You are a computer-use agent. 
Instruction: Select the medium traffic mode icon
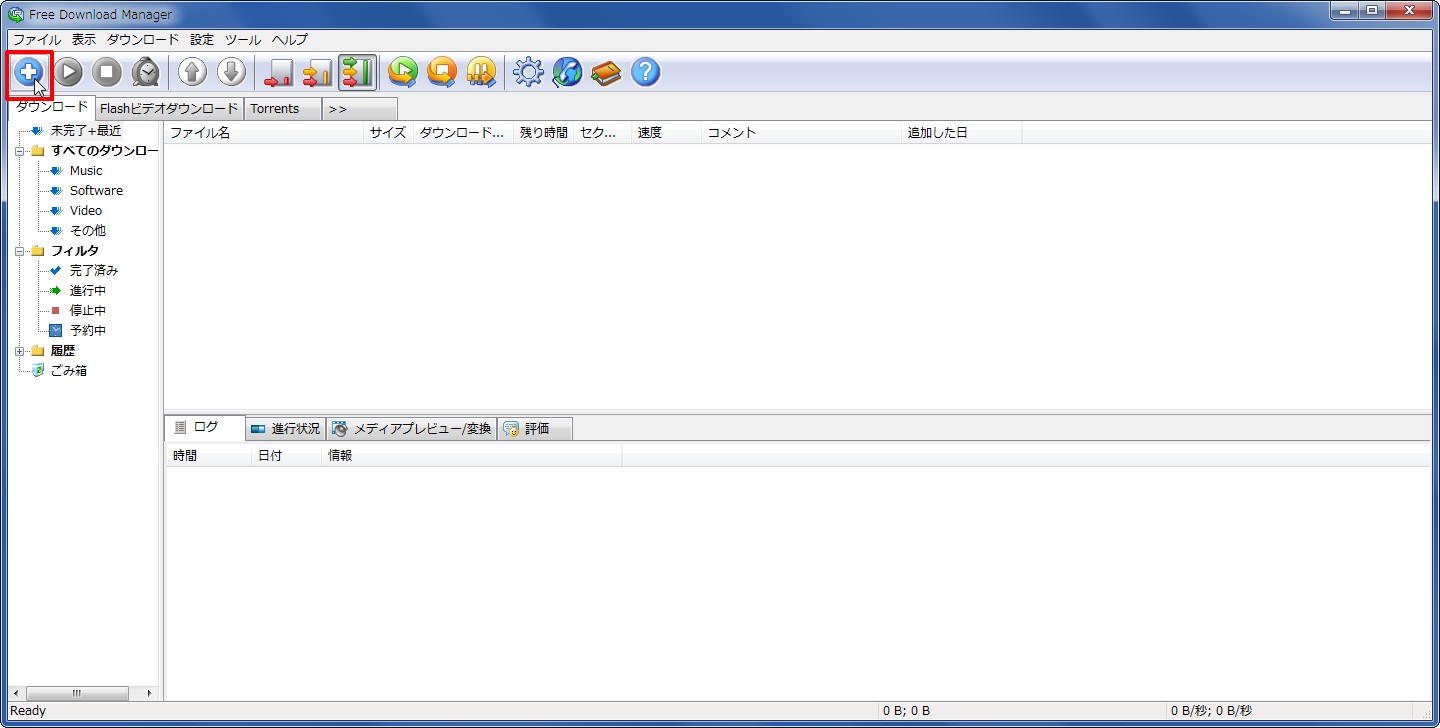317,72
